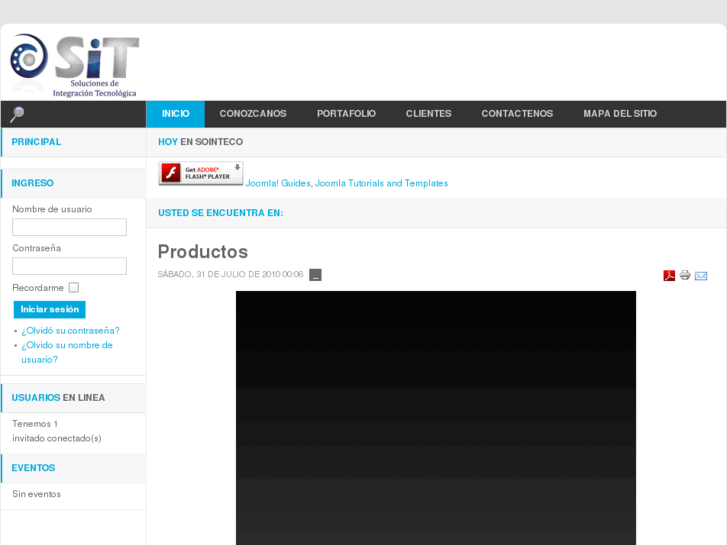Click the email article icon
727x545 pixels.
coord(701,276)
